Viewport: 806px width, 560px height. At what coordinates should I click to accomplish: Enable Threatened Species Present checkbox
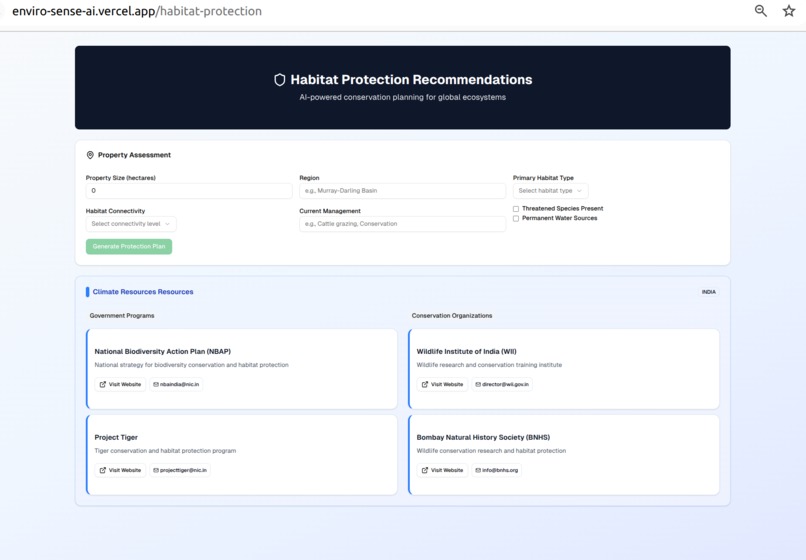coord(516,209)
